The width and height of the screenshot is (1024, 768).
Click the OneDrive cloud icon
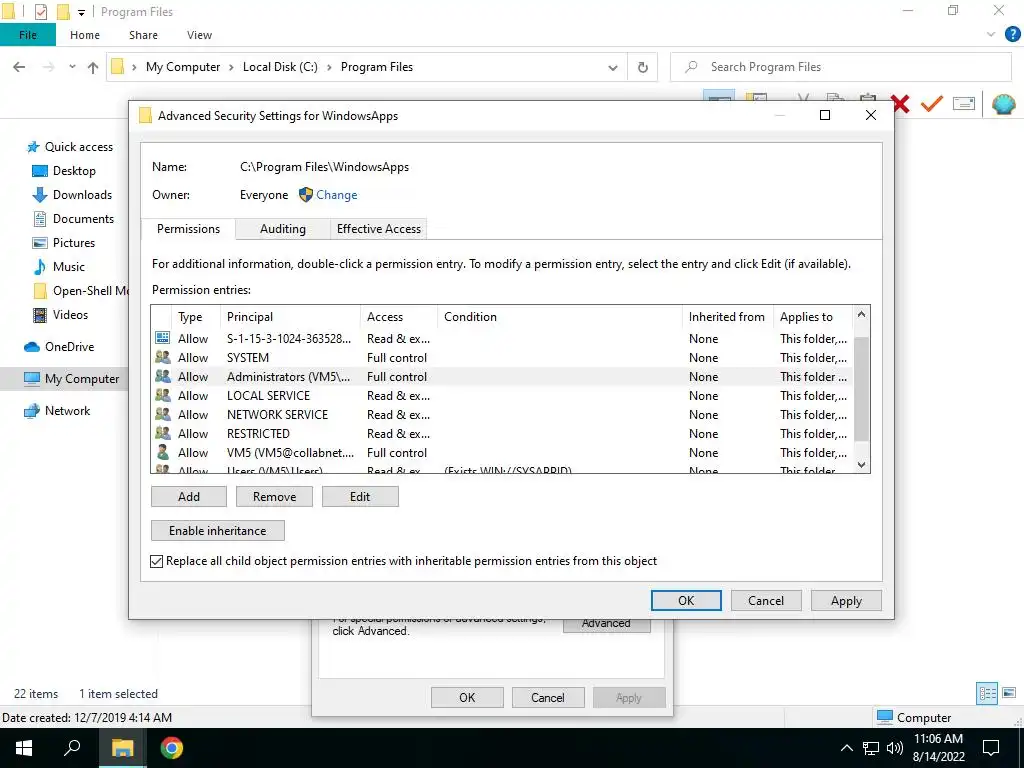[32, 347]
